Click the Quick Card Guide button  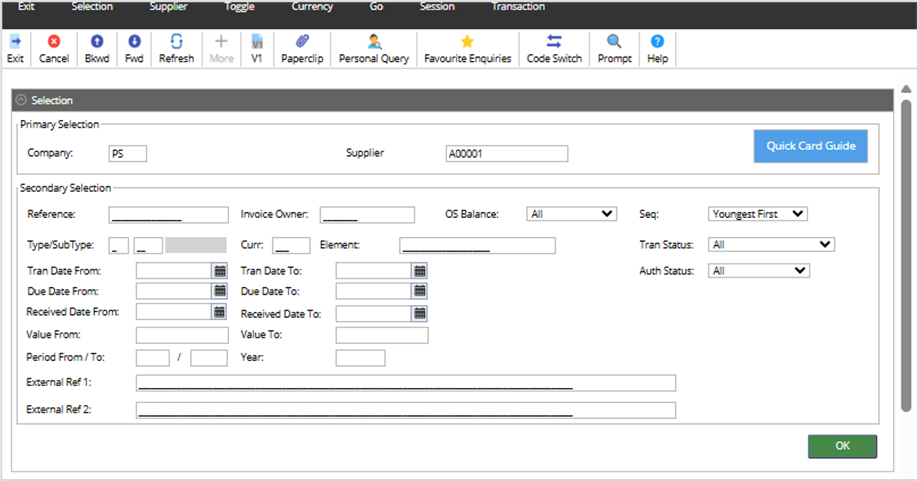click(x=811, y=146)
